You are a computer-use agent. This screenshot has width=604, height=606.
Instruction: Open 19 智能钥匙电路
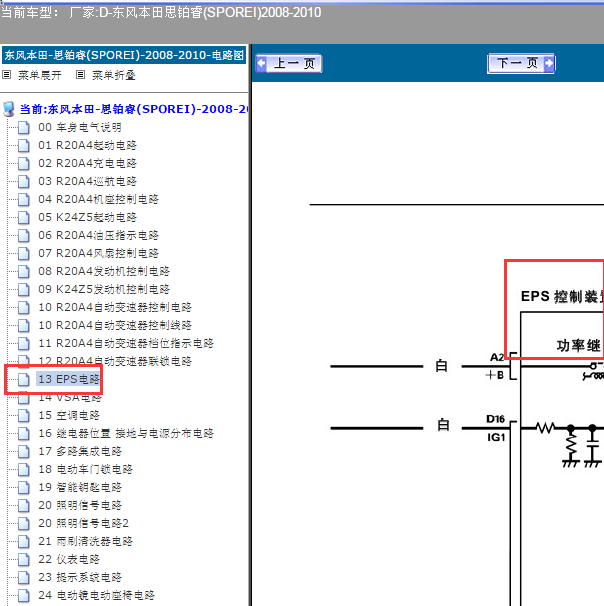pos(80,487)
